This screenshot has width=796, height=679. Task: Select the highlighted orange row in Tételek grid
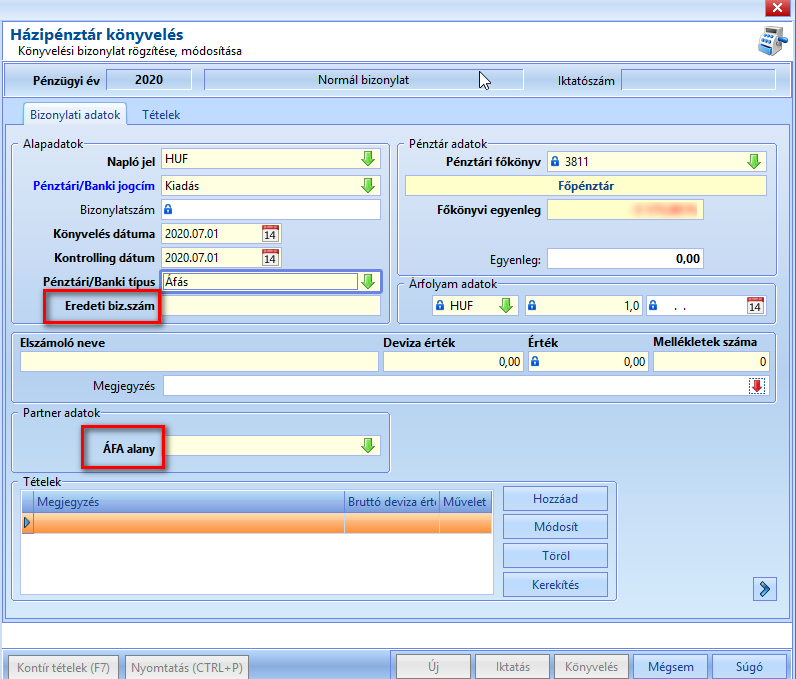[x=257, y=523]
